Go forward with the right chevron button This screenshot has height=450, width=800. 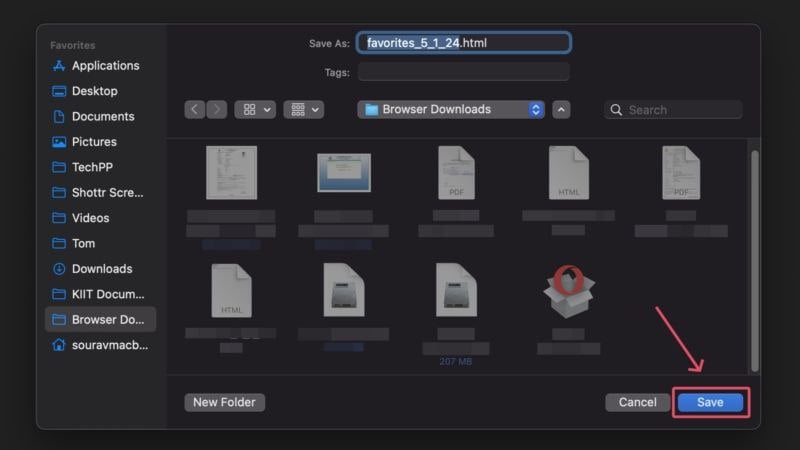(x=217, y=110)
